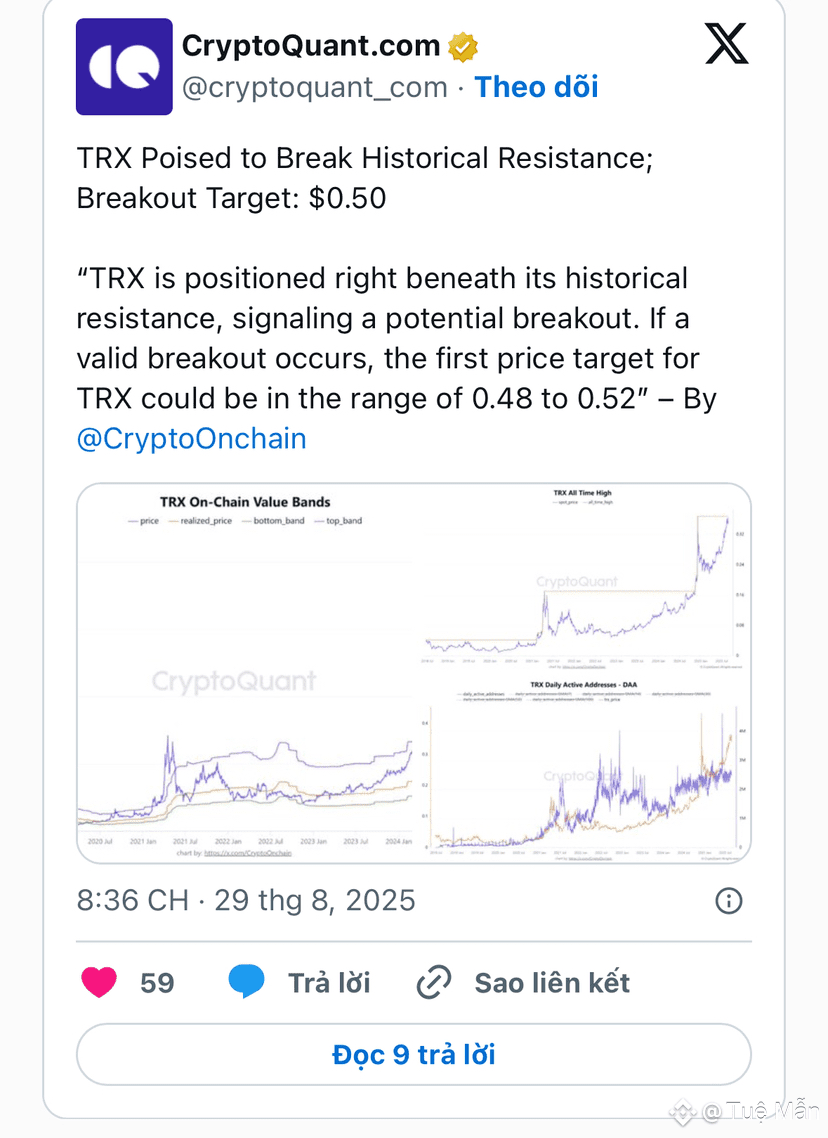Click the 59 likes count
The width and height of the screenshot is (828, 1138).
pyautogui.click(x=157, y=983)
